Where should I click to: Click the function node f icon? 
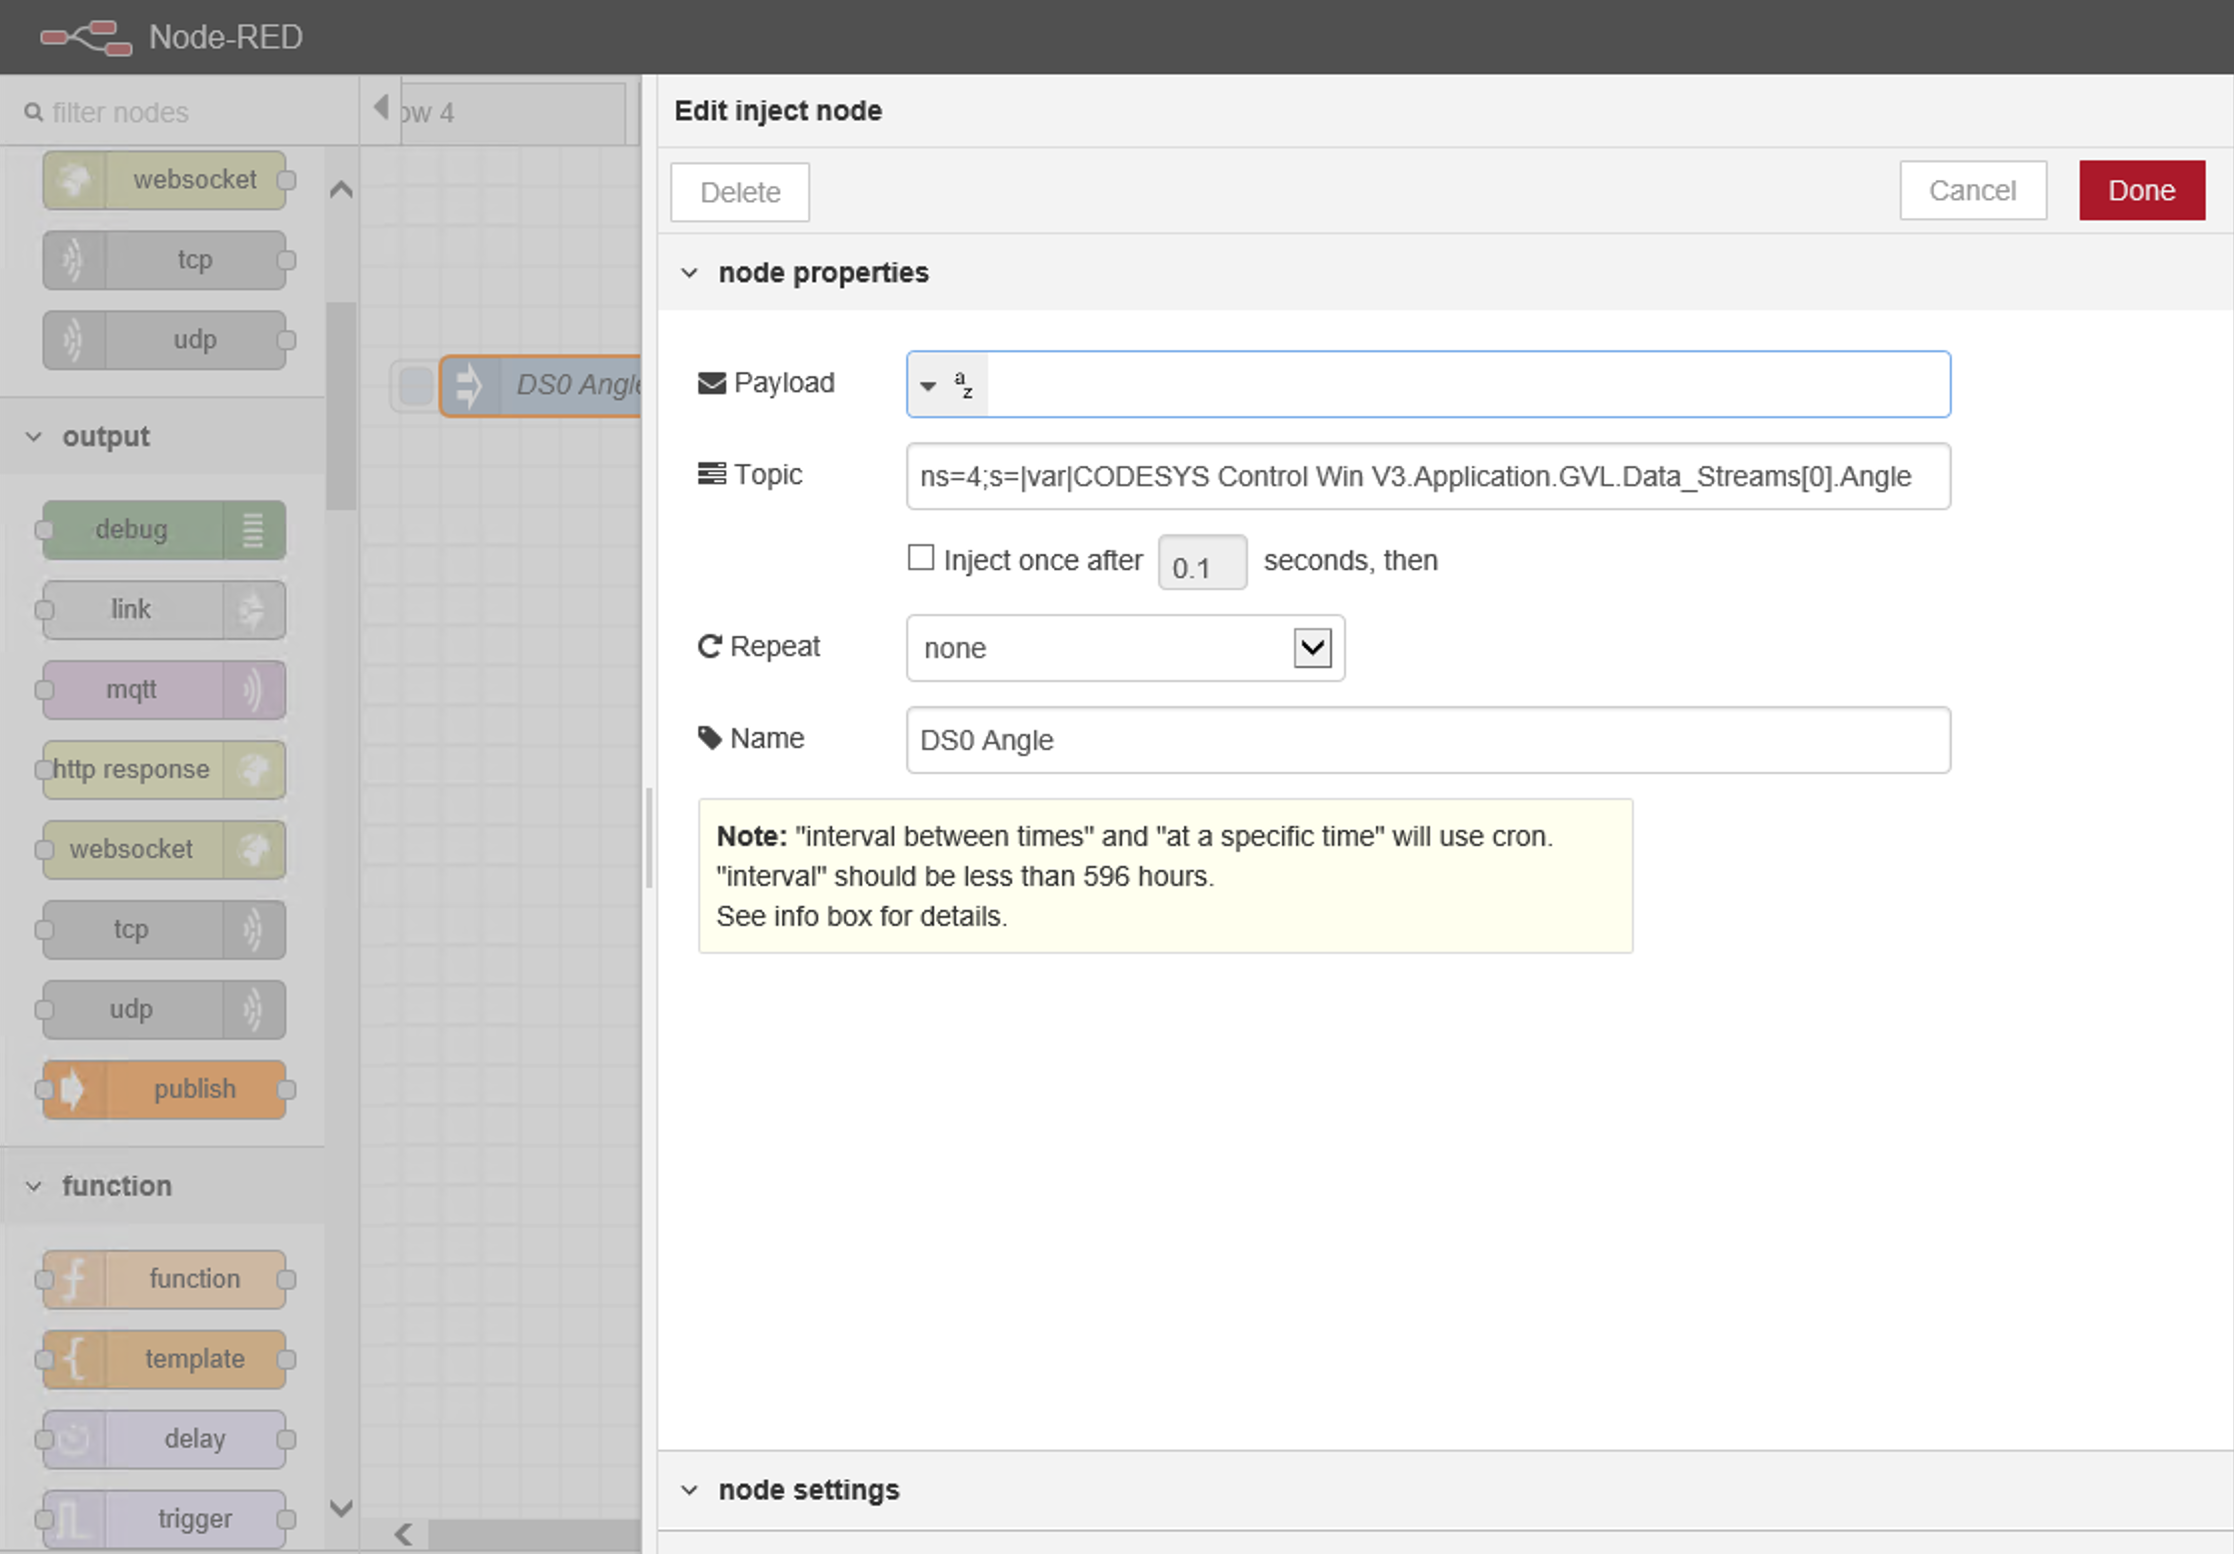point(74,1279)
